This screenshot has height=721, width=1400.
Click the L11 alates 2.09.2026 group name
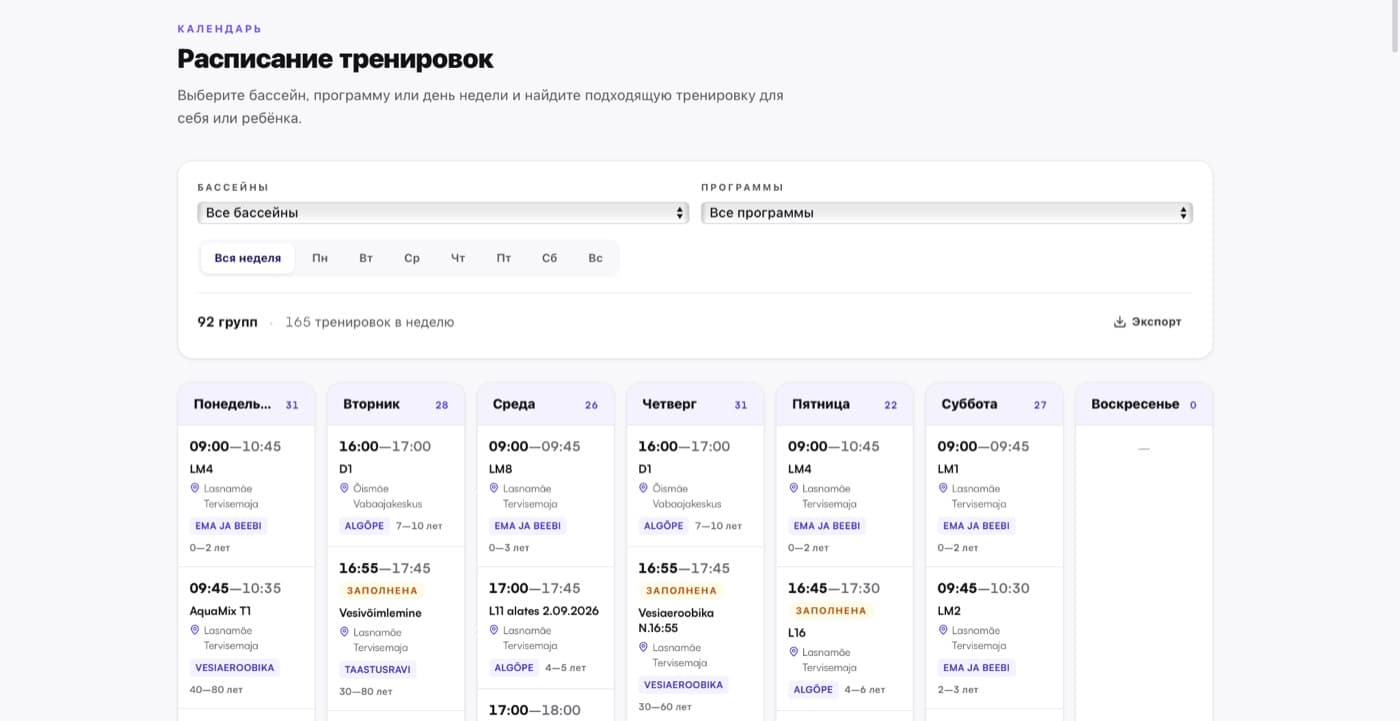click(544, 610)
